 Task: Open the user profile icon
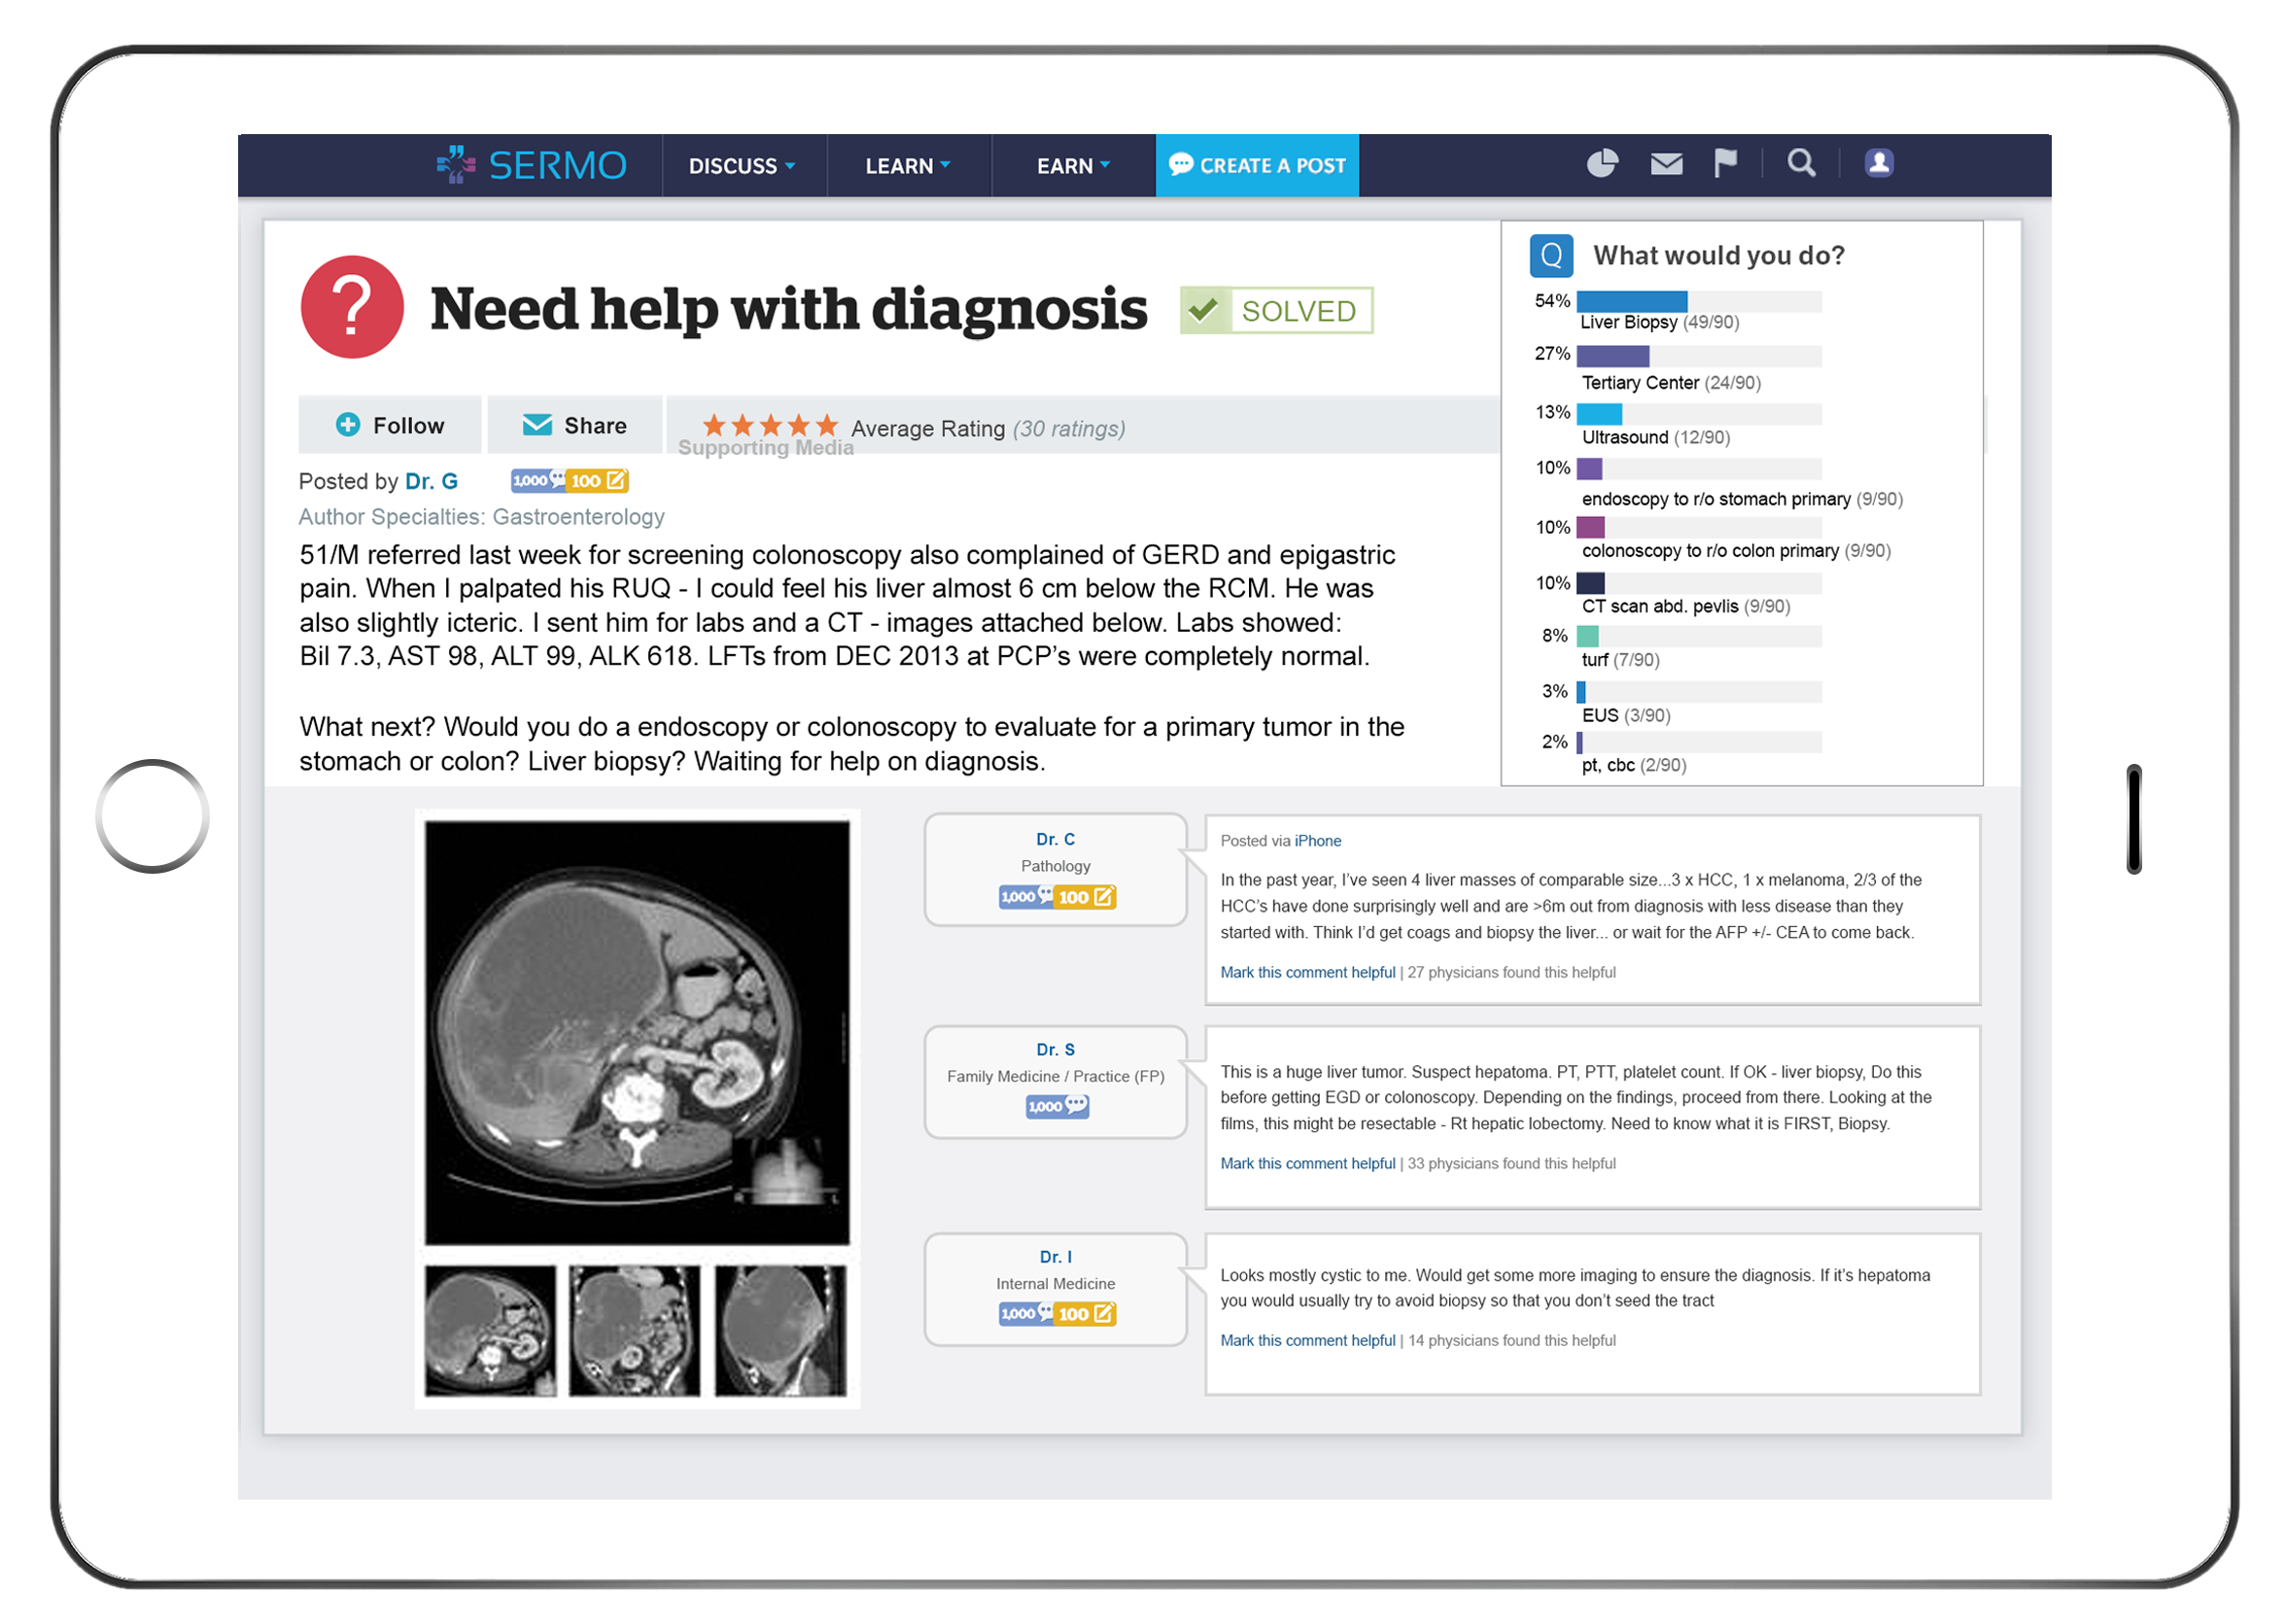[x=1879, y=162]
